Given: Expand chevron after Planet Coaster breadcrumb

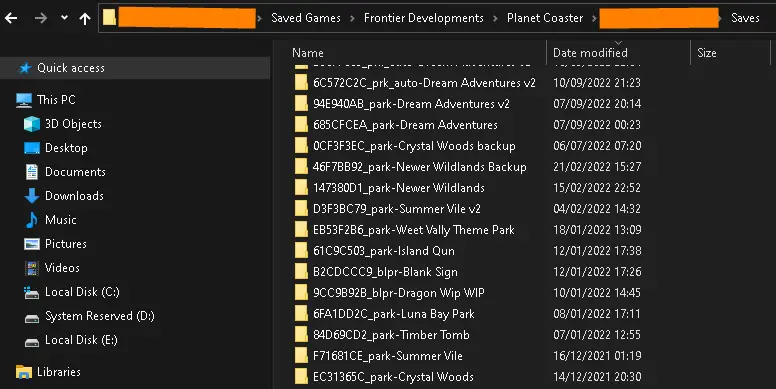Looking at the screenshot, I should [x=594, y=19].
